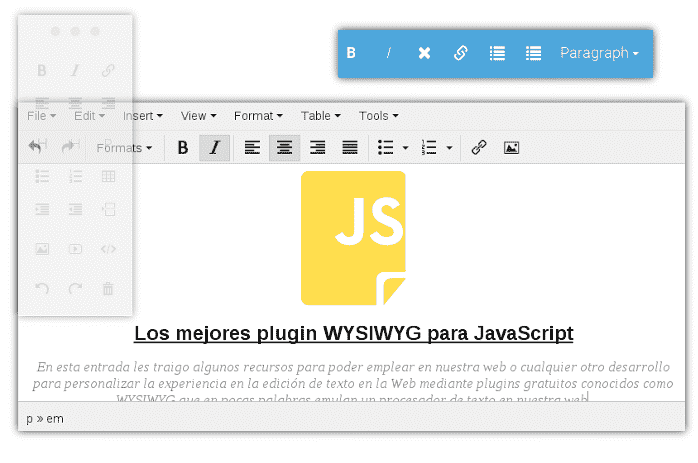Viewport: 698px width, 463px height.
Task: Click curved redo arrow in faded side panel
Action: (75, 288)
